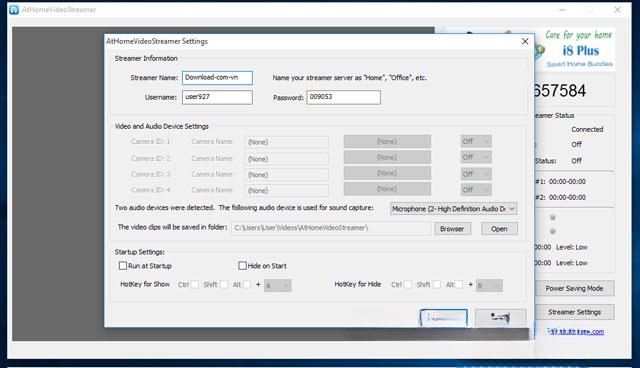
Task: Expand the Off dropdown for Camera ID 2
Action: pos(476,157)
